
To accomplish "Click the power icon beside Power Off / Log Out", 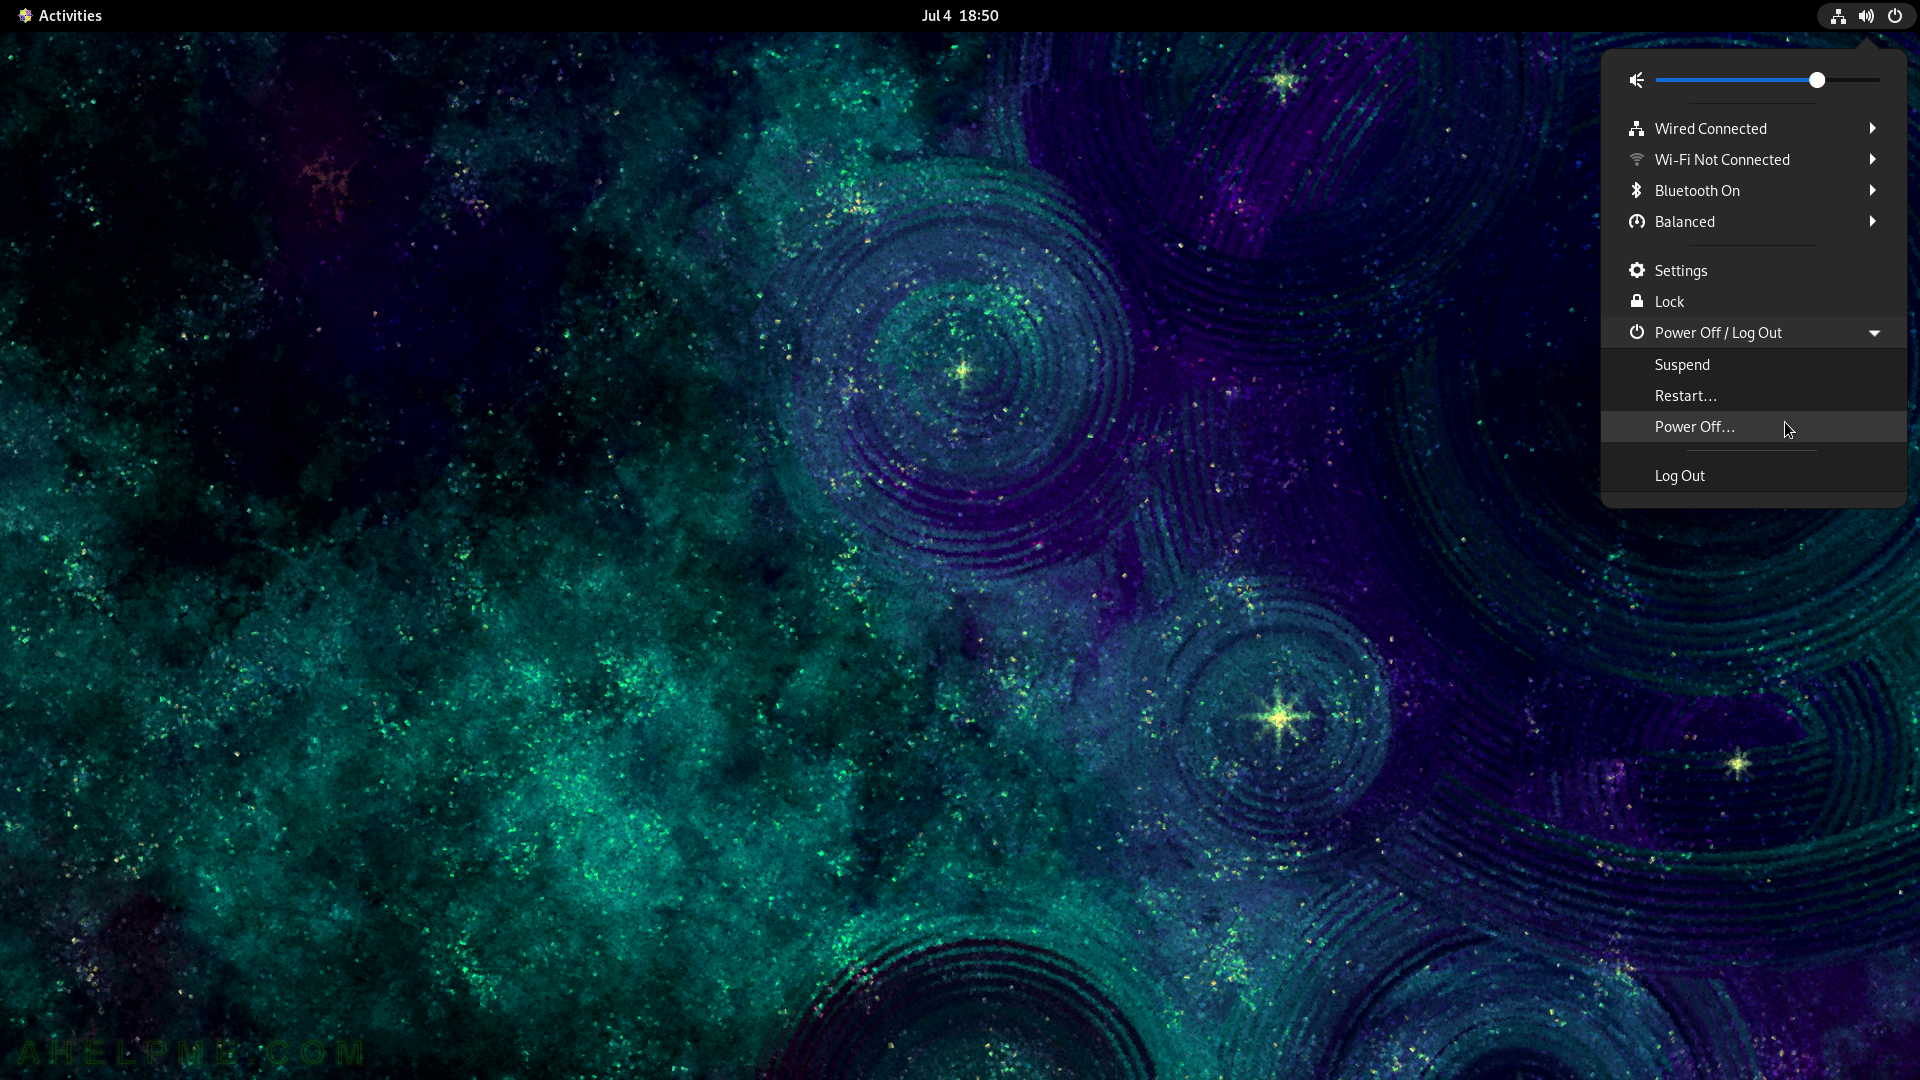I will pos(1636,332).
